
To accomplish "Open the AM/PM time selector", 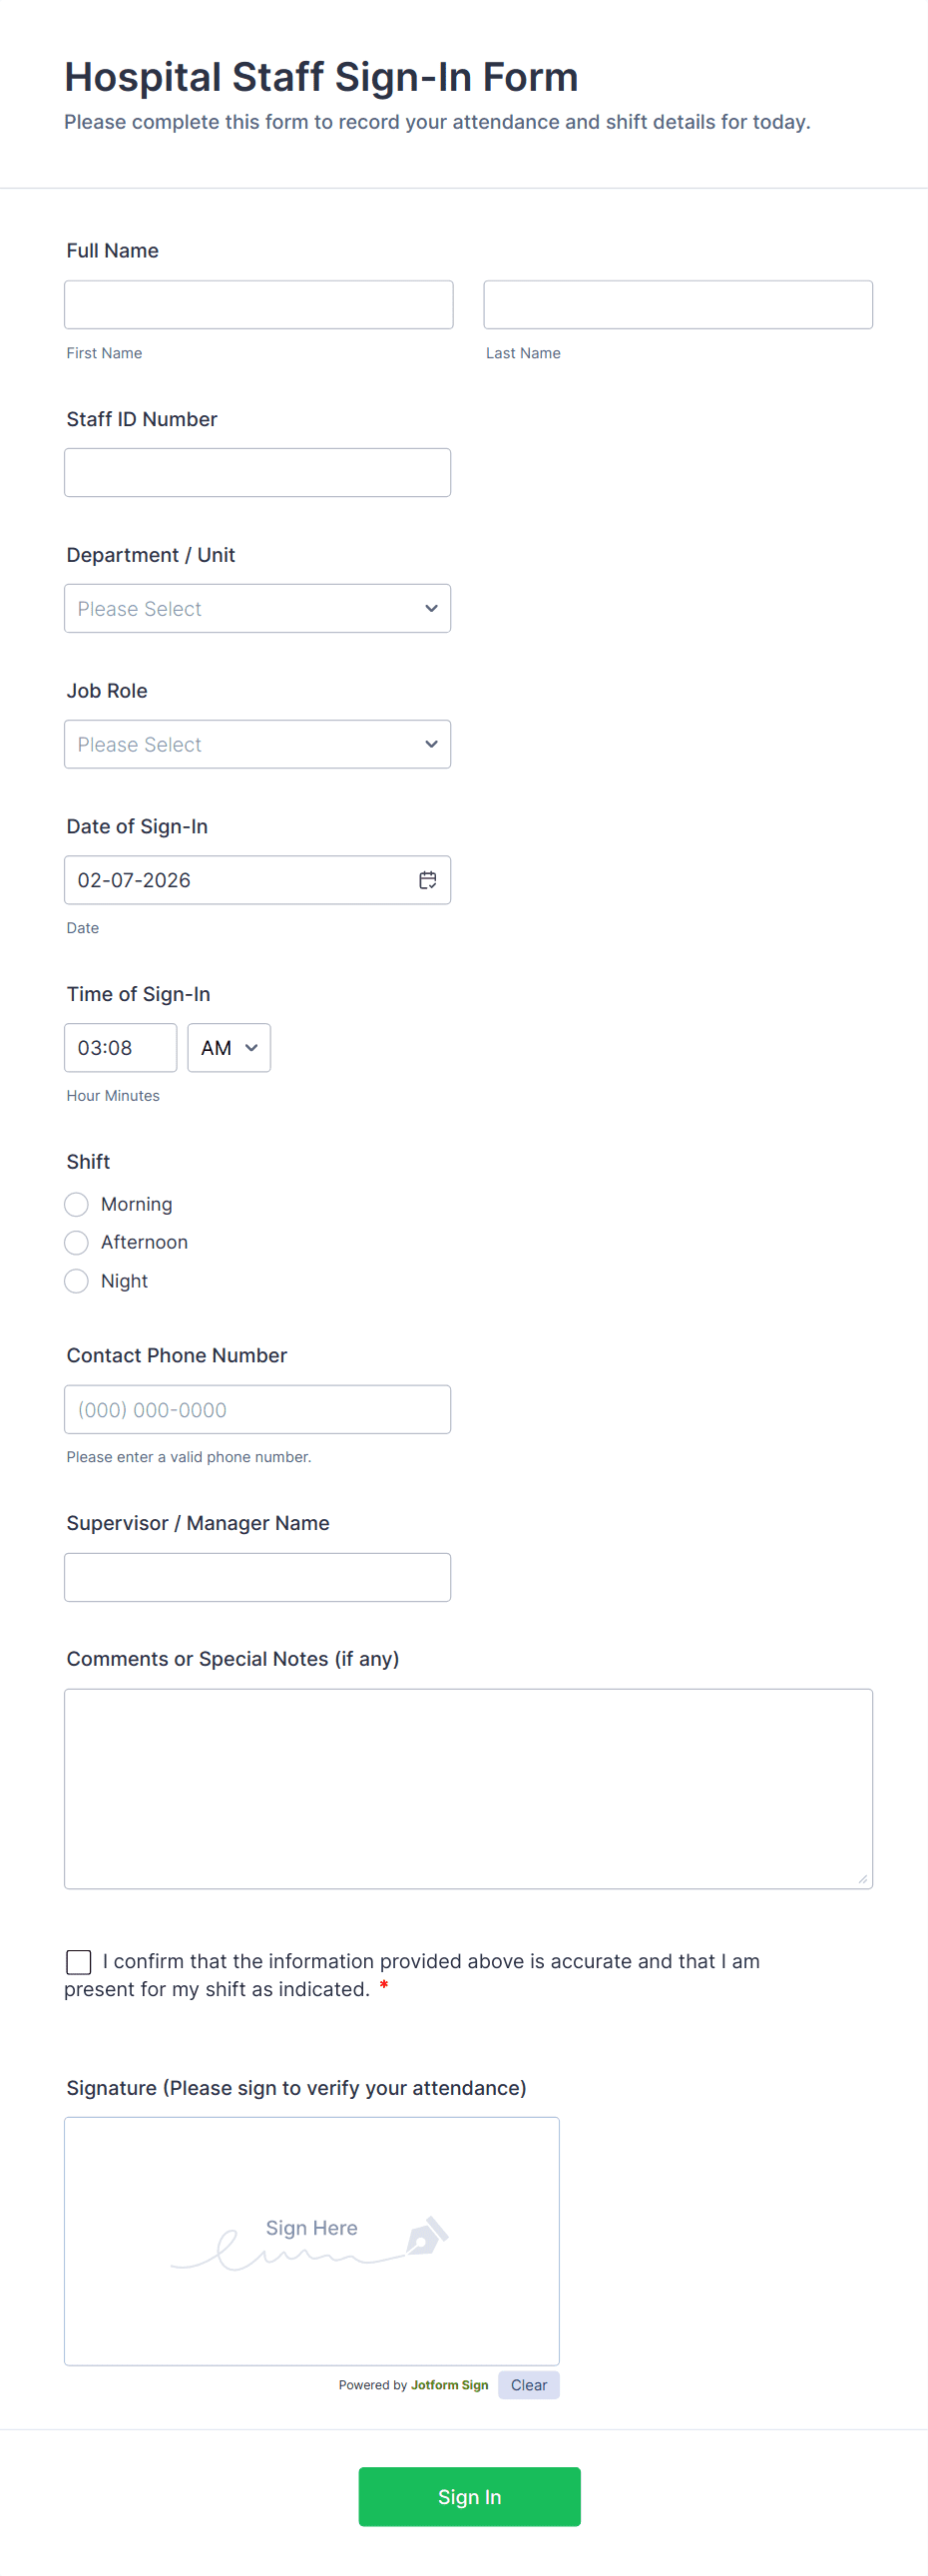I will 229,1048.
